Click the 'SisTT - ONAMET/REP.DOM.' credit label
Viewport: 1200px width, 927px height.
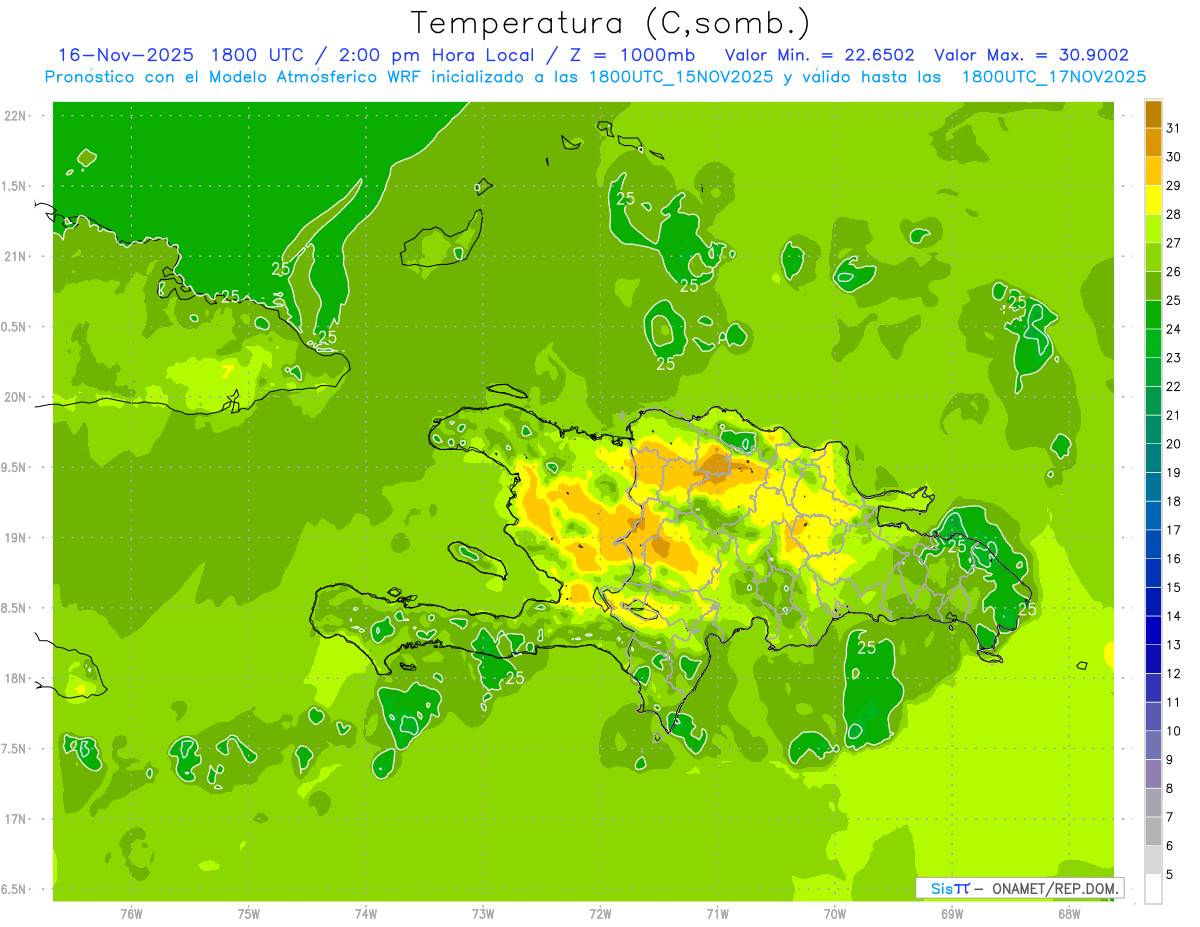pos(1021,888)
